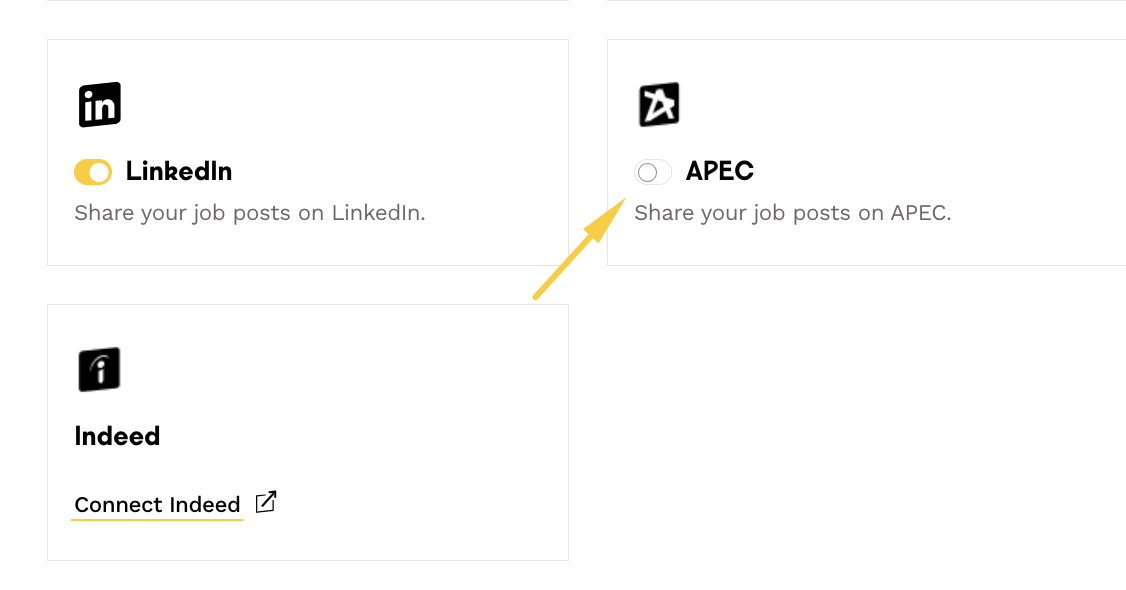Click the tail end of the yellow arrow
The width and height of the screenshot is (1126, 590).
537,296
